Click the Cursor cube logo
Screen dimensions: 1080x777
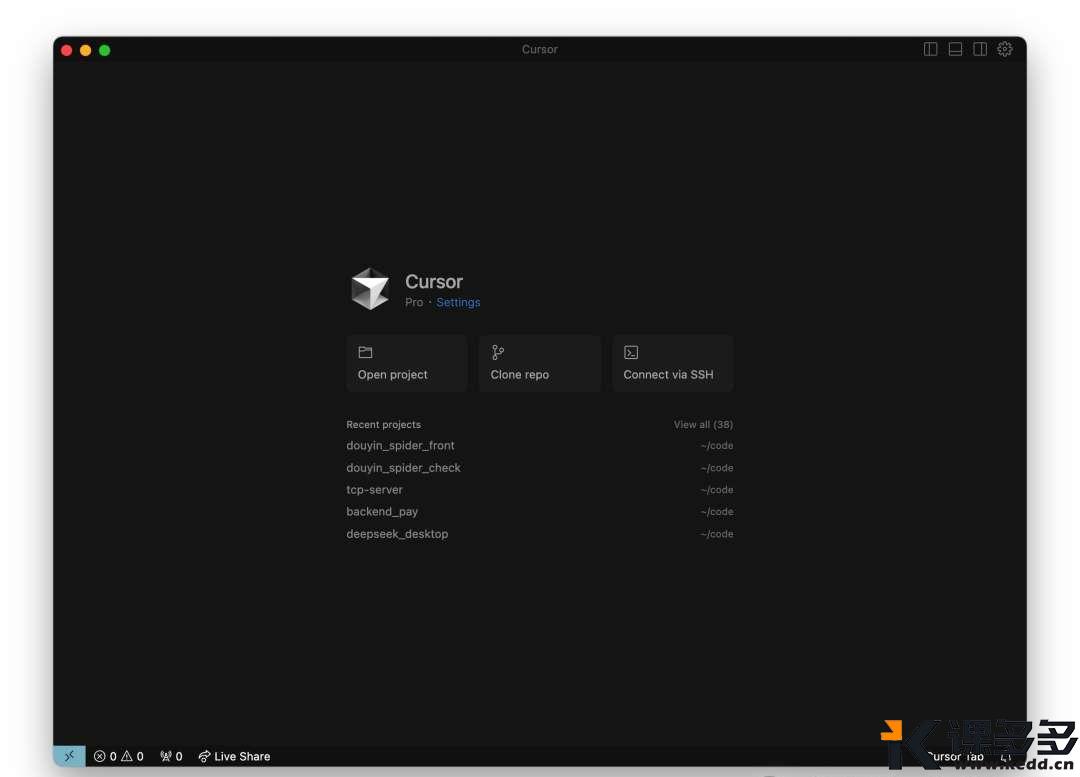point(370,289)
